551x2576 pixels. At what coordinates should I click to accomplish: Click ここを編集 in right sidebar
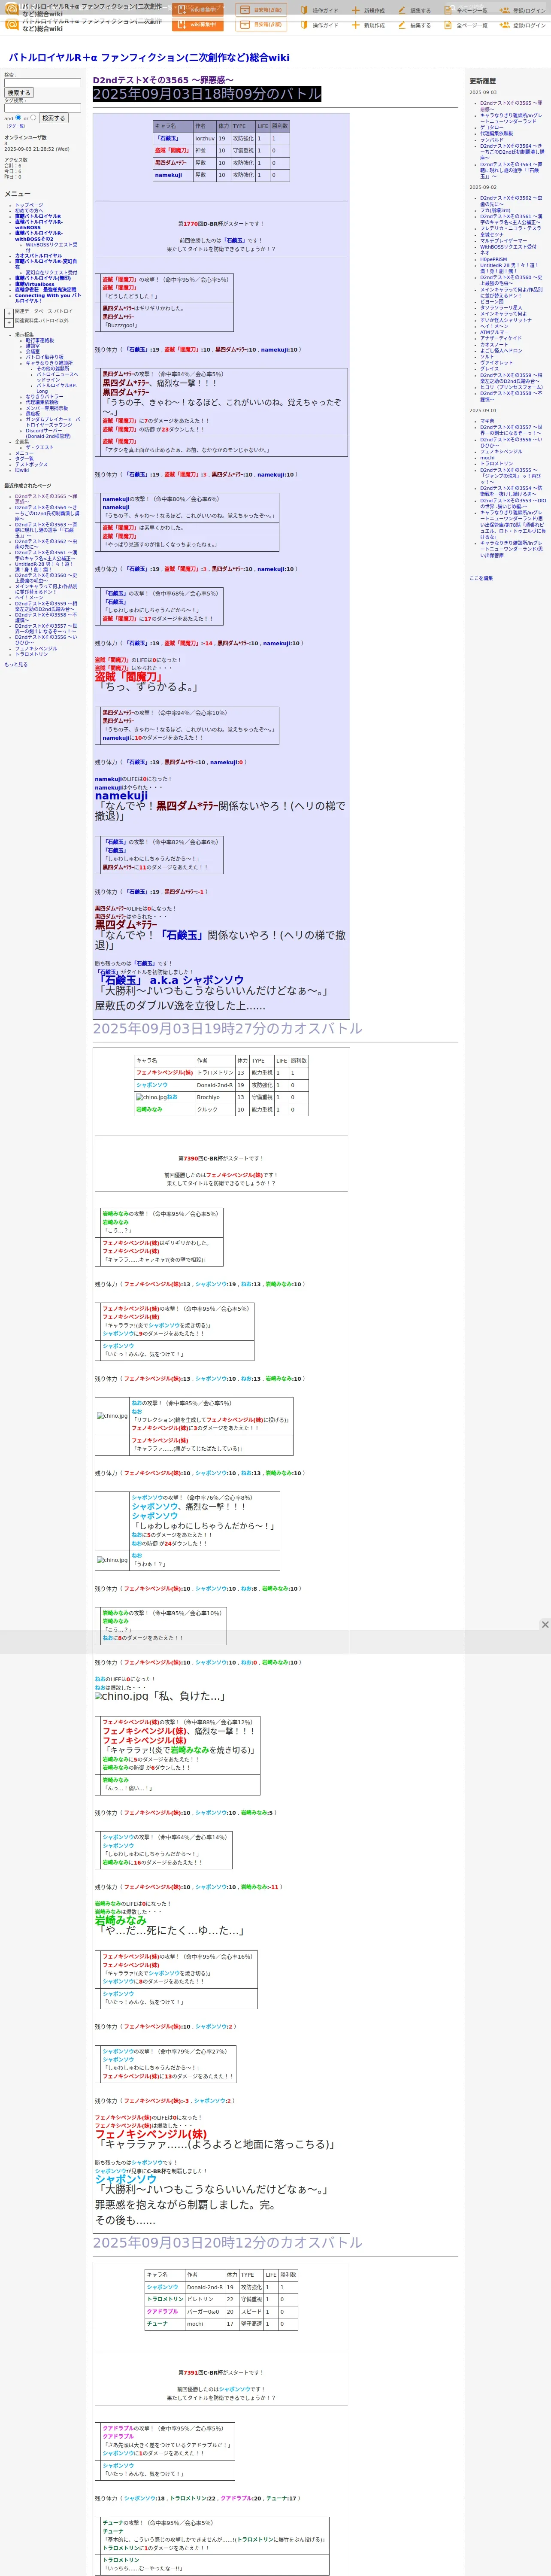pos(481,578)
